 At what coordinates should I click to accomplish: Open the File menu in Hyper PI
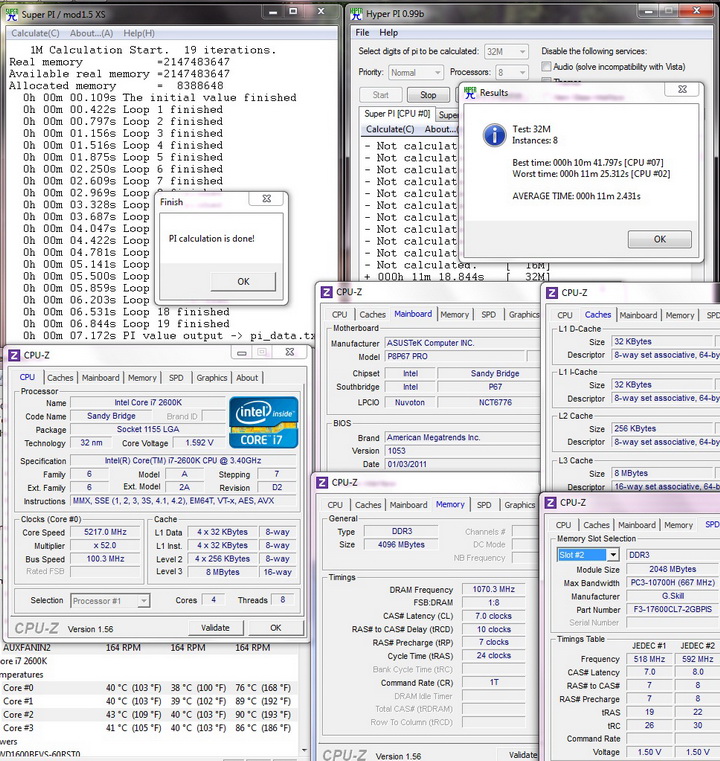(x=362, y=33)
